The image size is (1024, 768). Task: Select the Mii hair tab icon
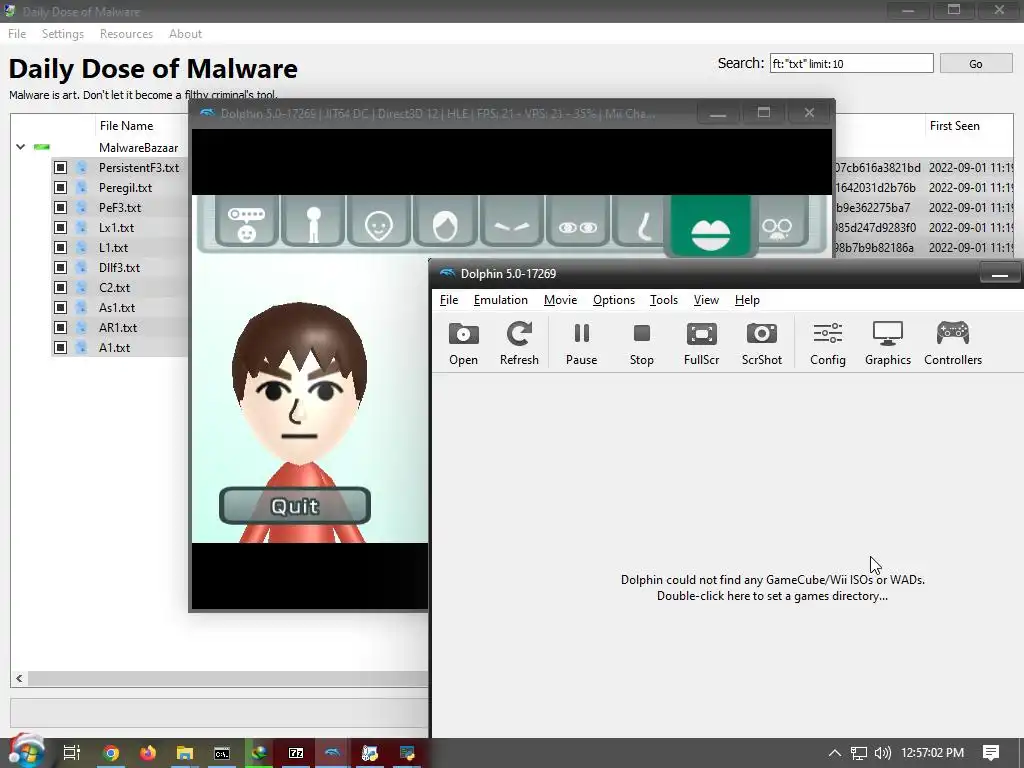[x=445, y=222]
